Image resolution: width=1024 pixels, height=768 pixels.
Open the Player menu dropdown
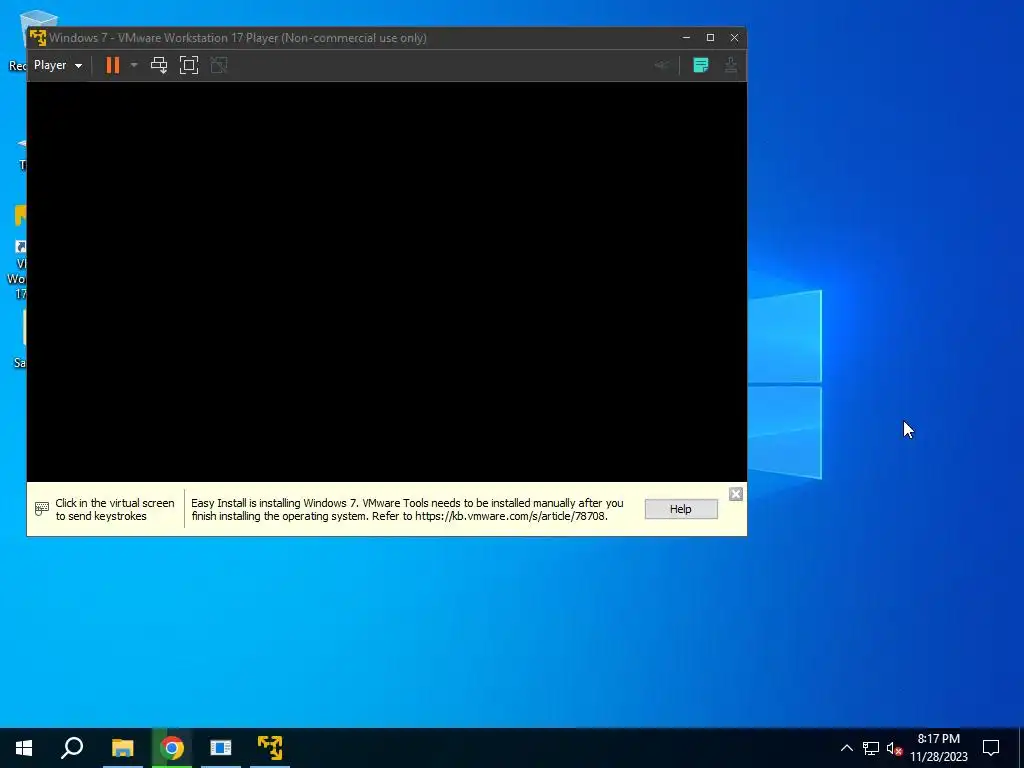57,65
